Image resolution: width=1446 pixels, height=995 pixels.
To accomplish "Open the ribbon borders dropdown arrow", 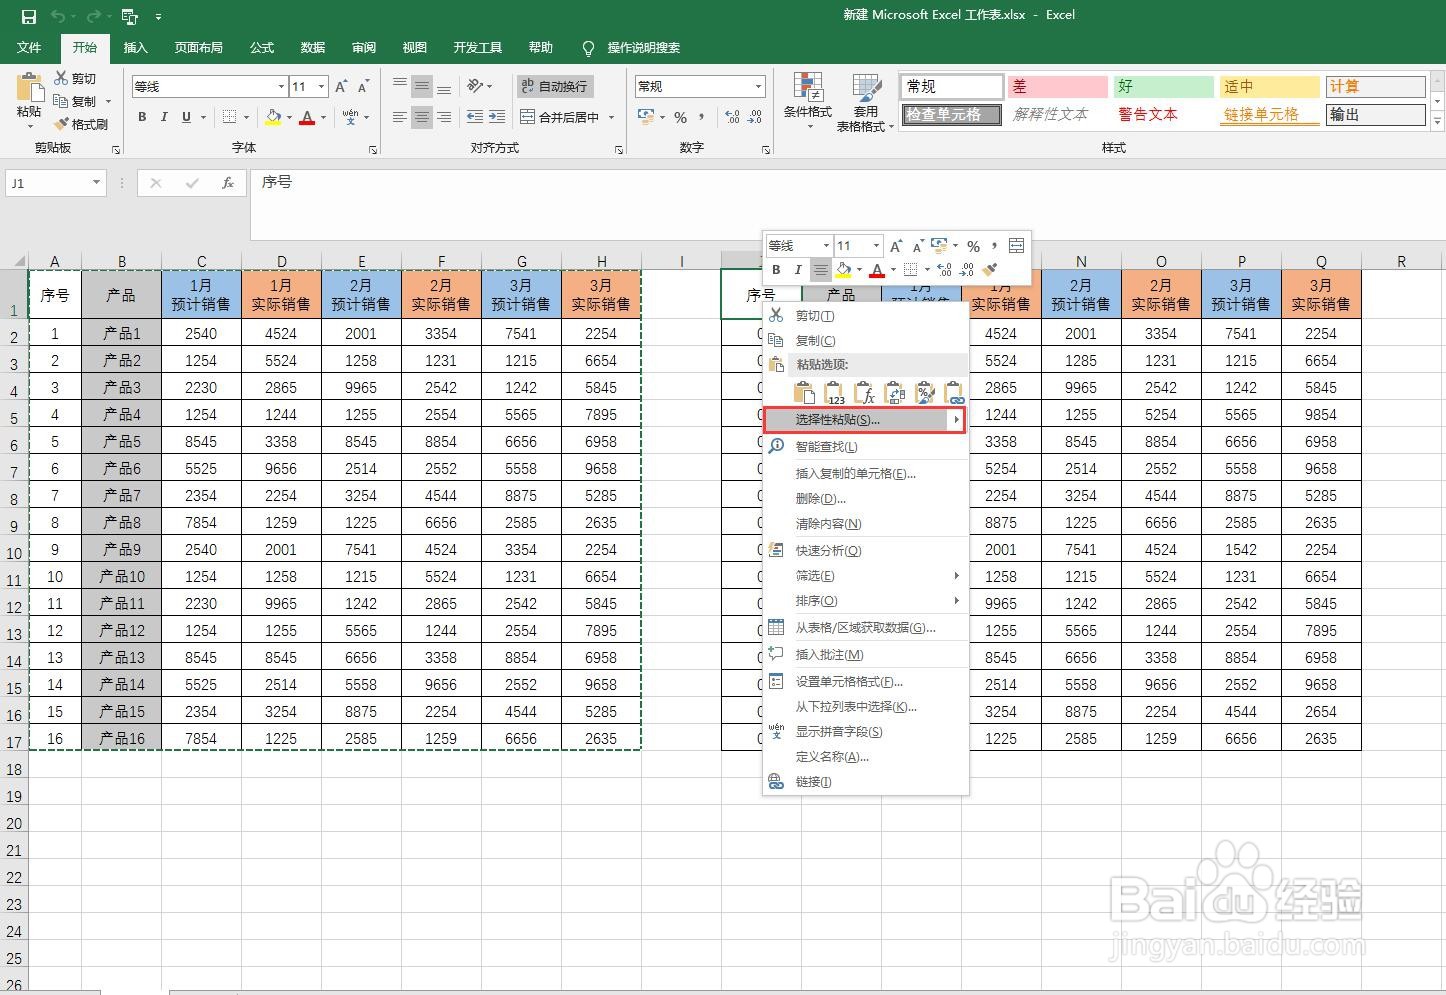I will [x=246, y=117].
